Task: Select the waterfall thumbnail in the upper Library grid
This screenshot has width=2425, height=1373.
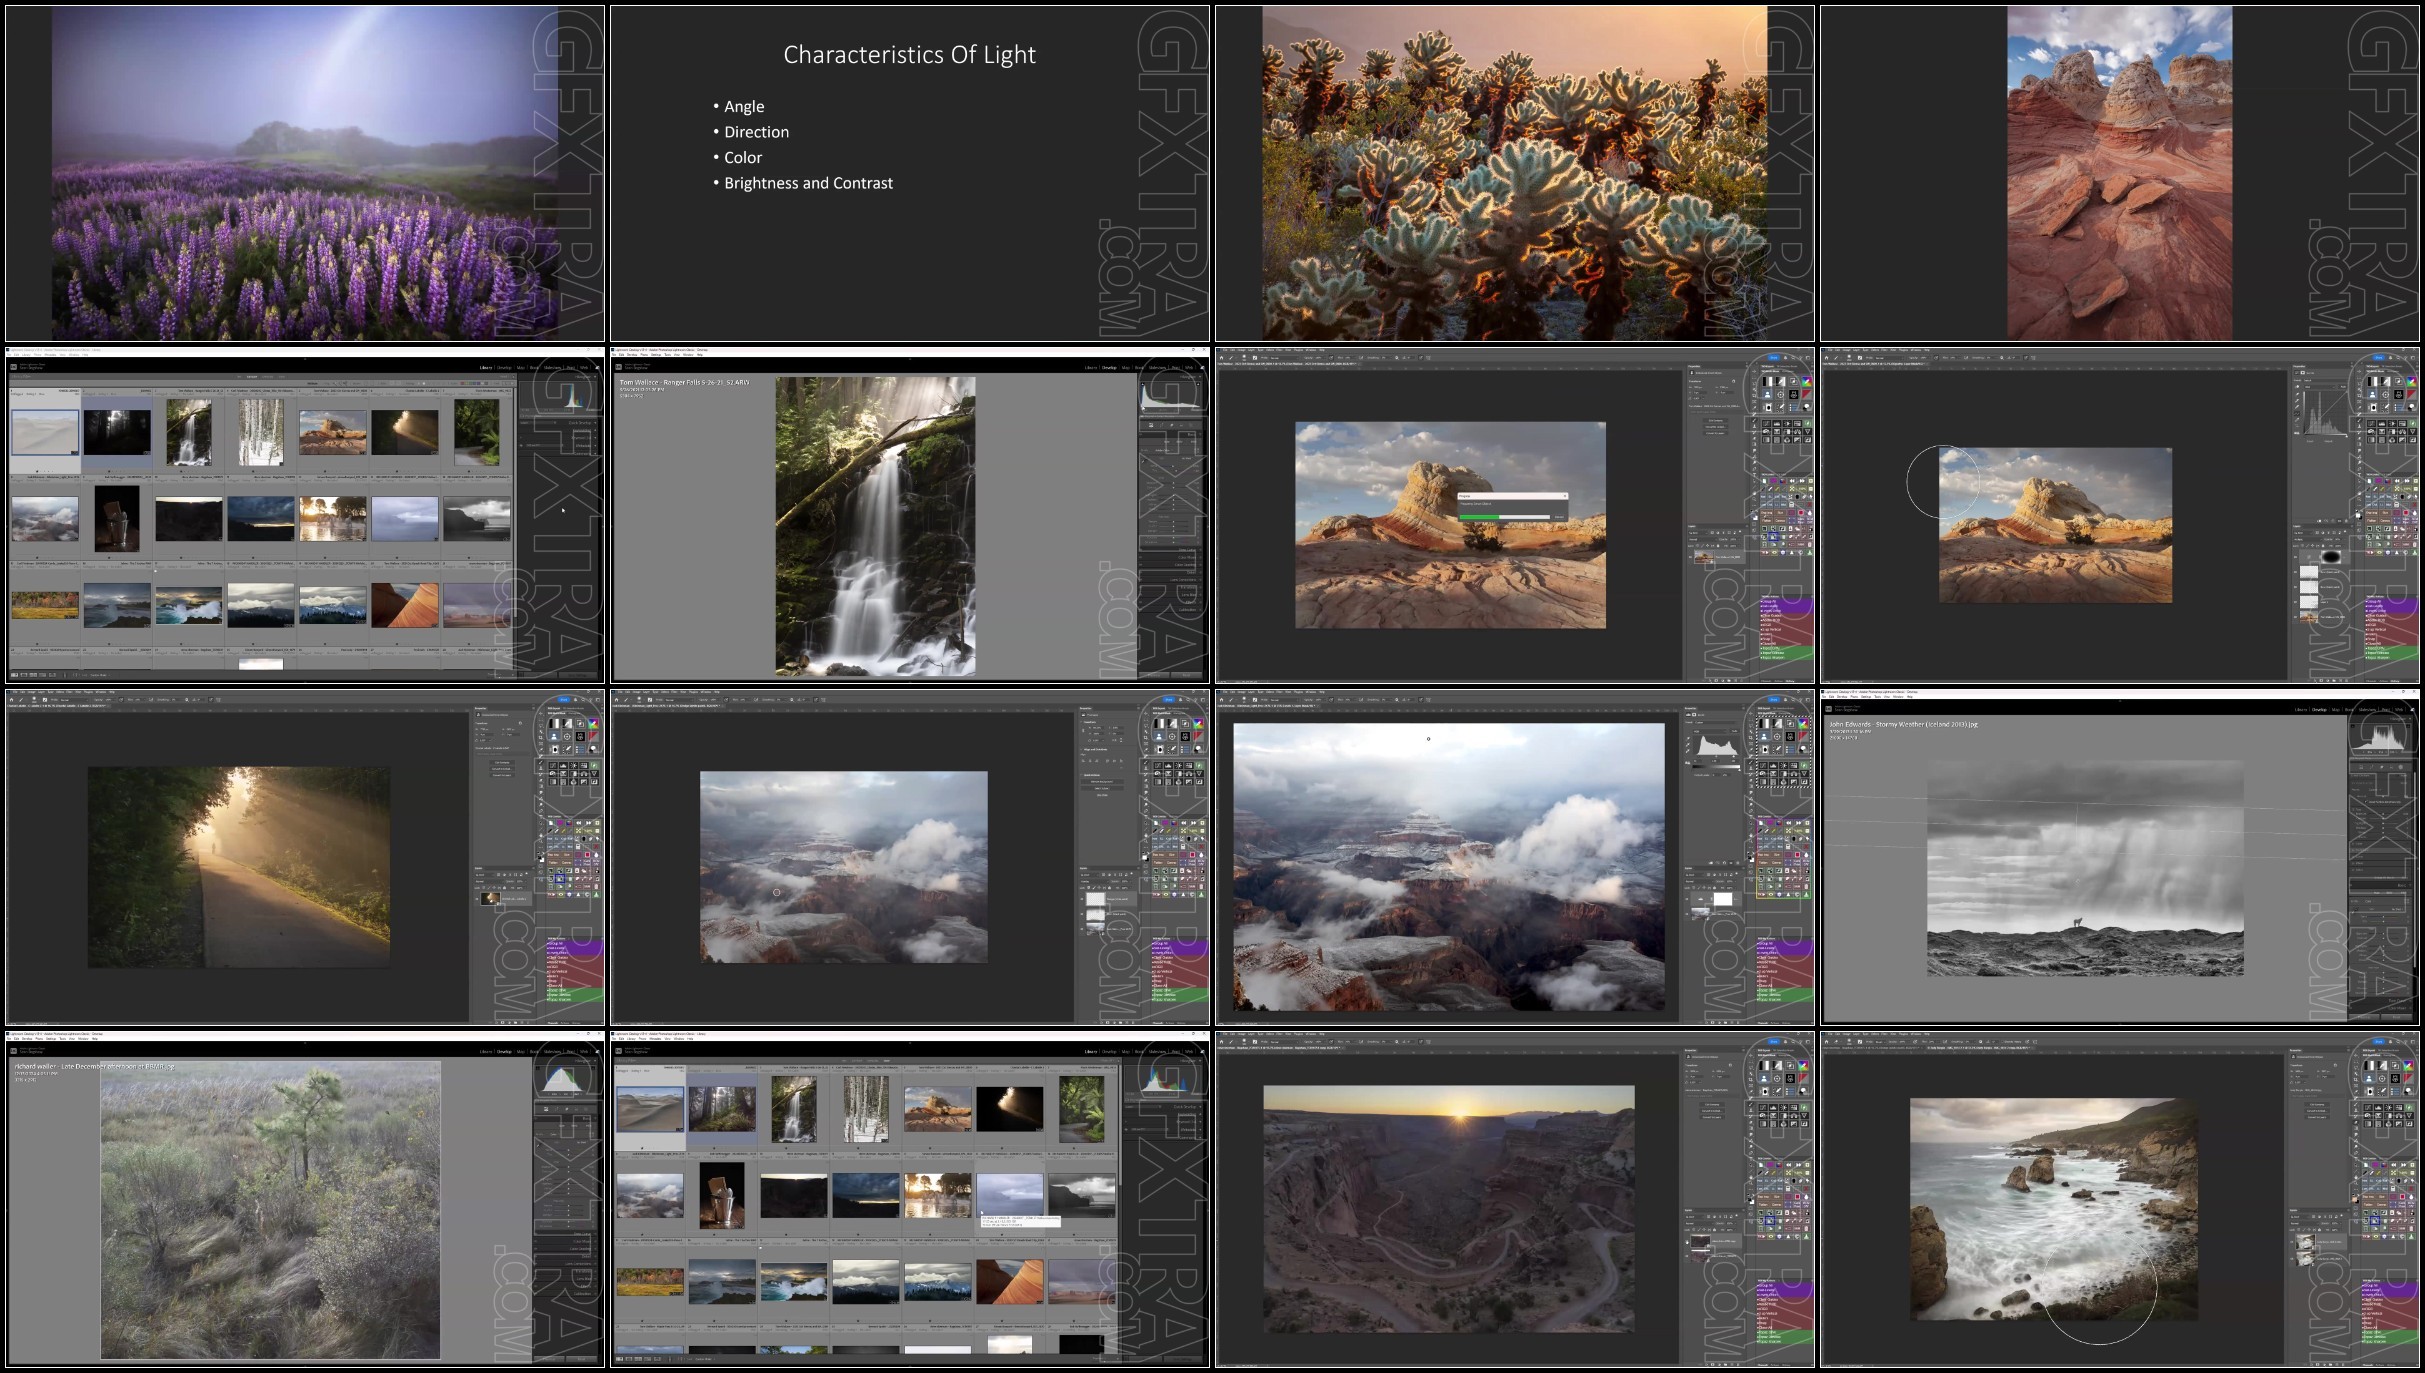Action: (189, 432)
